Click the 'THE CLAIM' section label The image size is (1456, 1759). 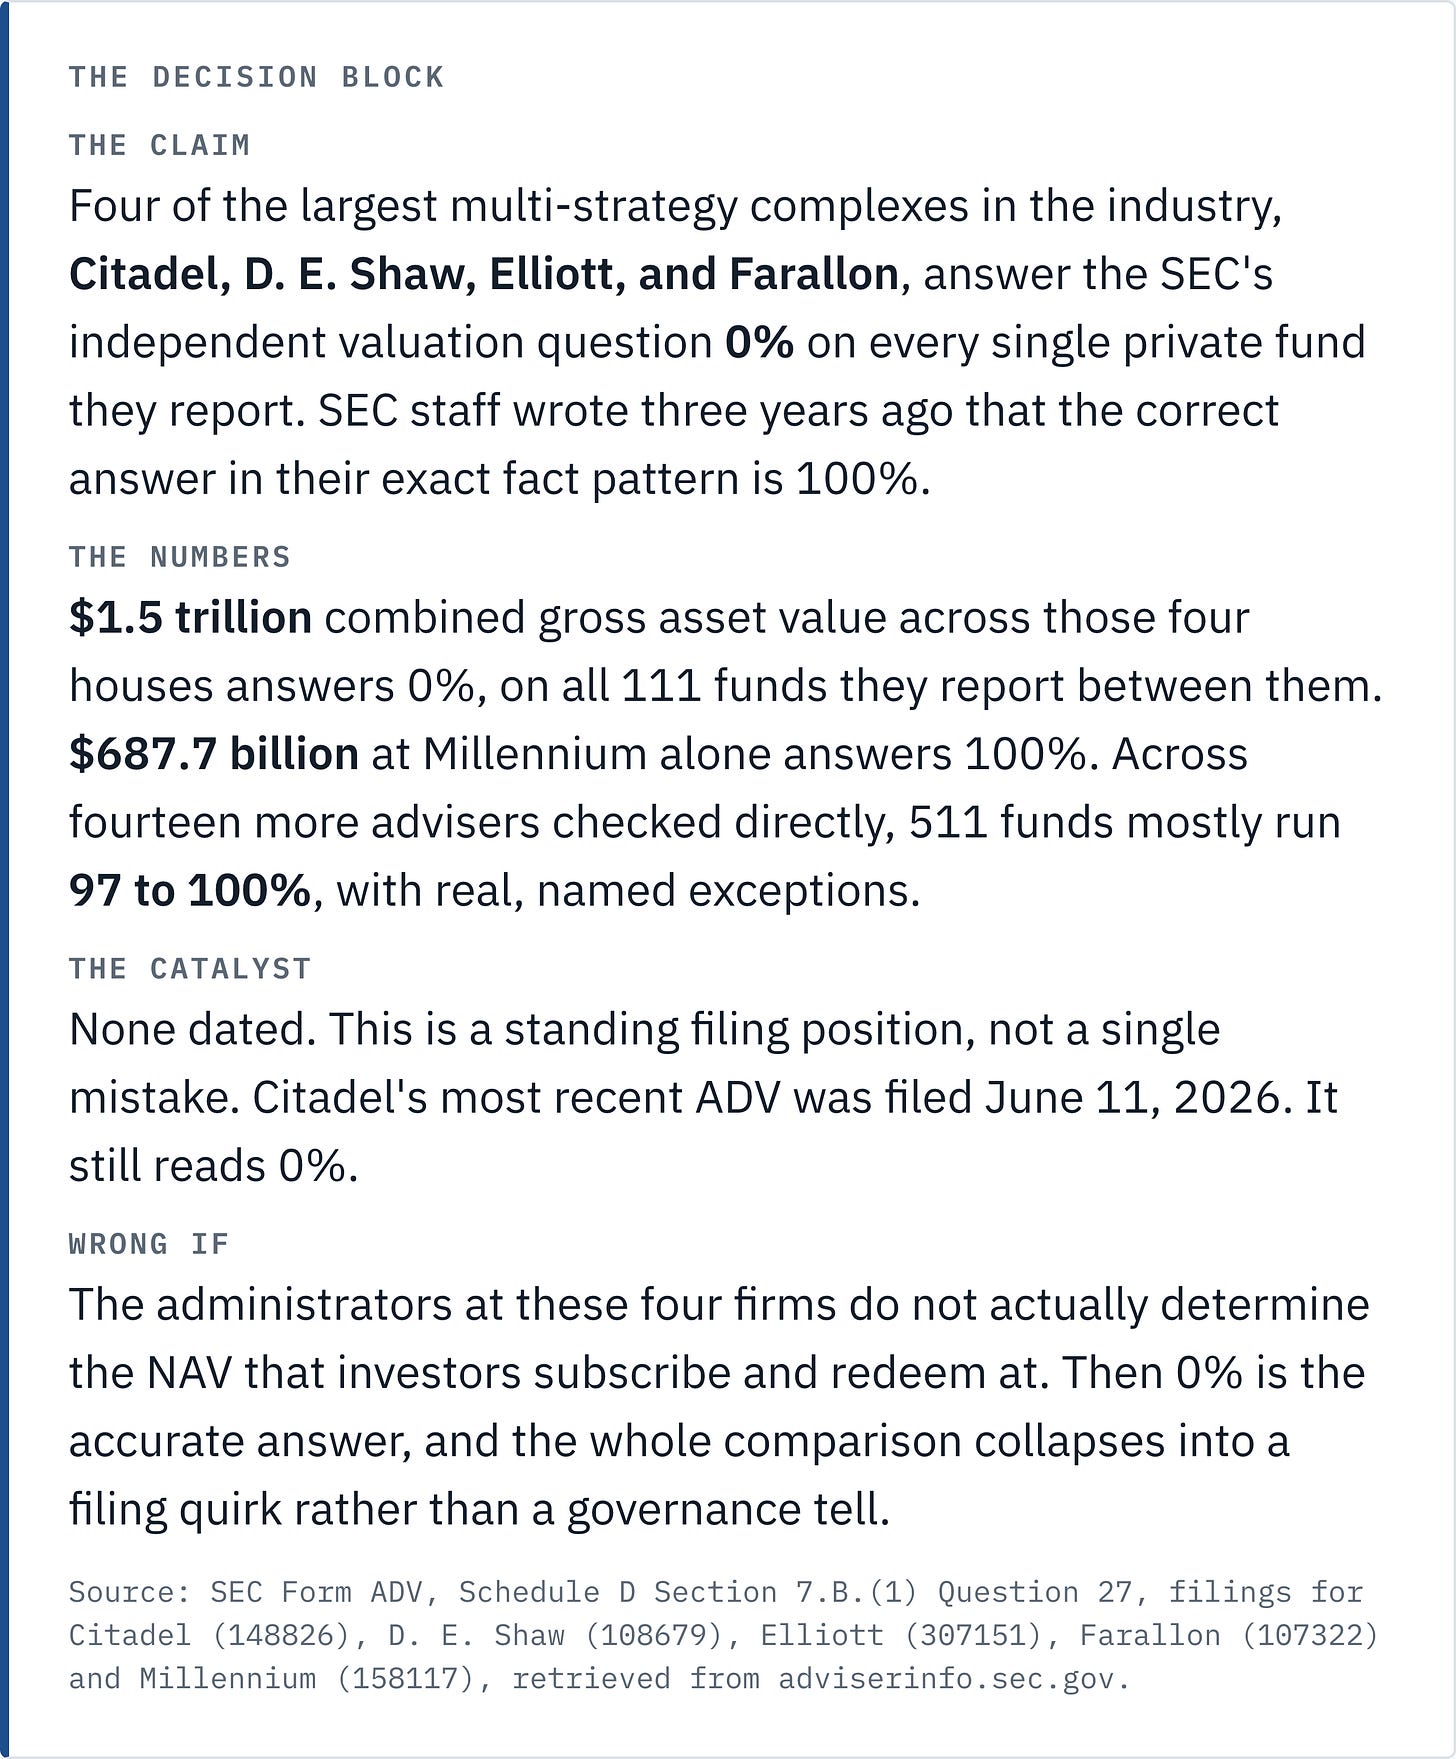[x=159, y=145]
